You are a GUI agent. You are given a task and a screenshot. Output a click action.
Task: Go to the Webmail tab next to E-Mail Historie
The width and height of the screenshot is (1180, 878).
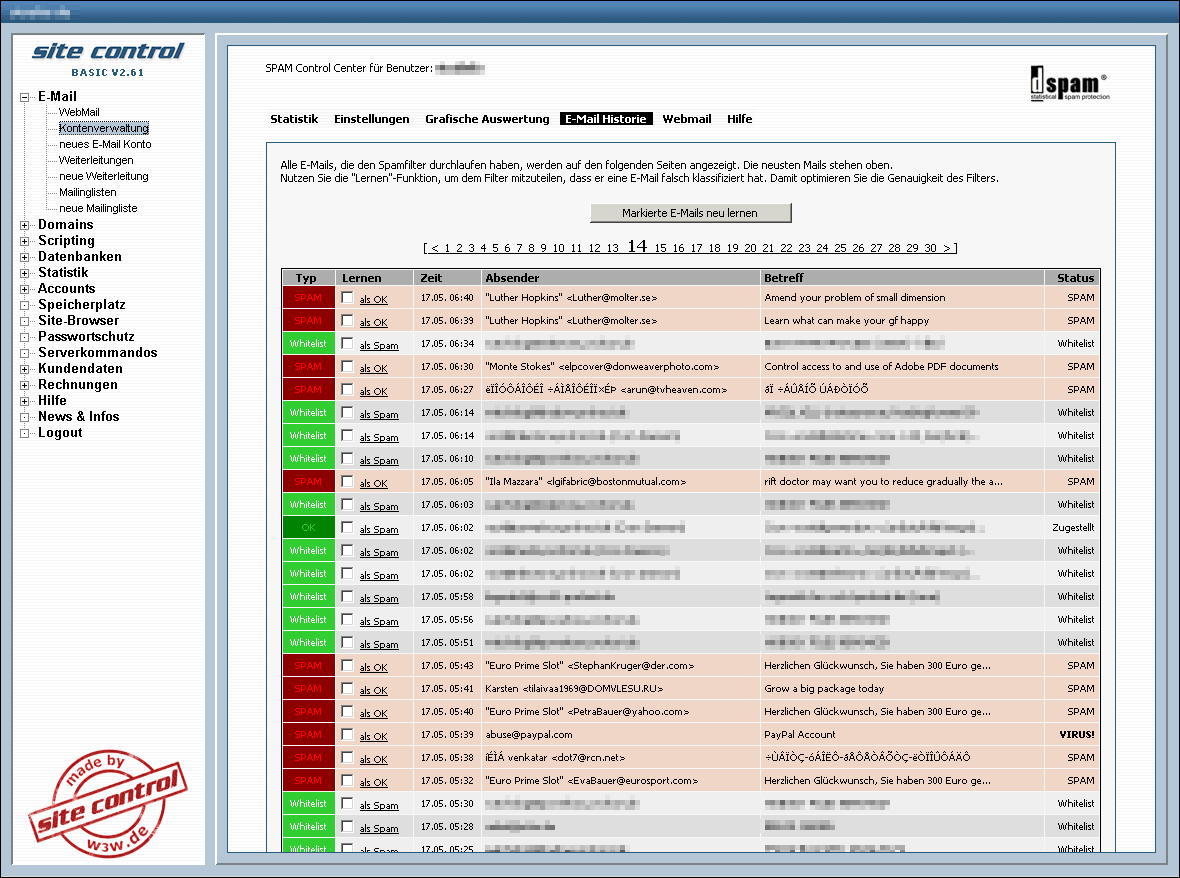pos(687,119)
